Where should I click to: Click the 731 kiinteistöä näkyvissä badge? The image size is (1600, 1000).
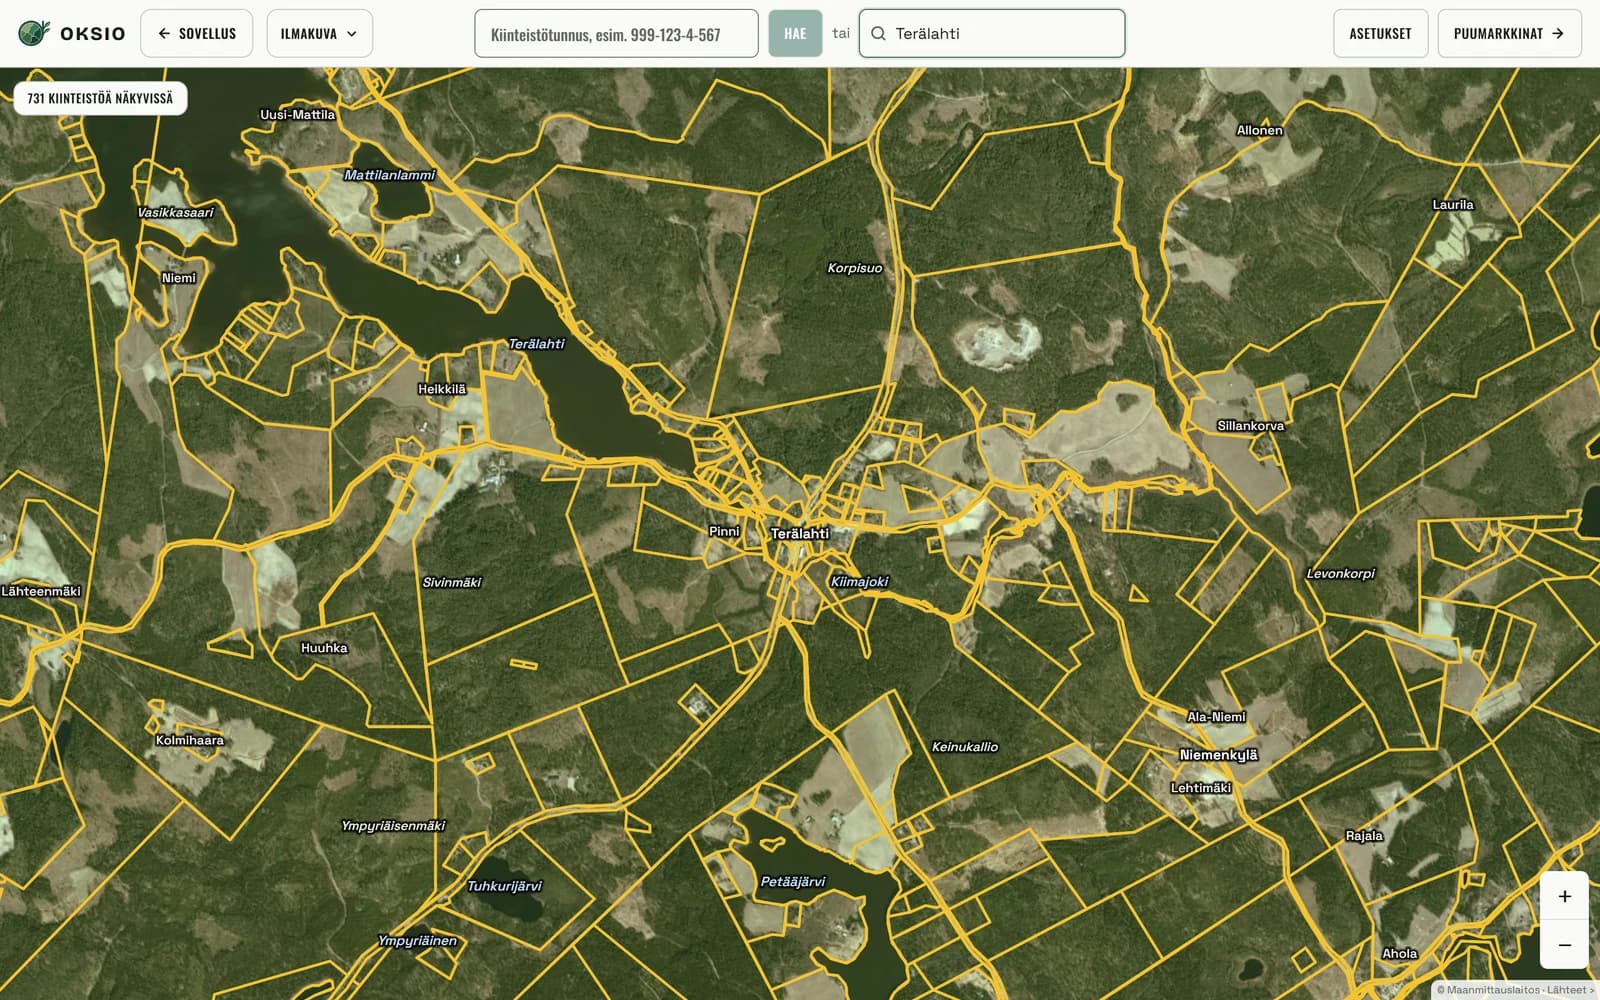[100, 98]
